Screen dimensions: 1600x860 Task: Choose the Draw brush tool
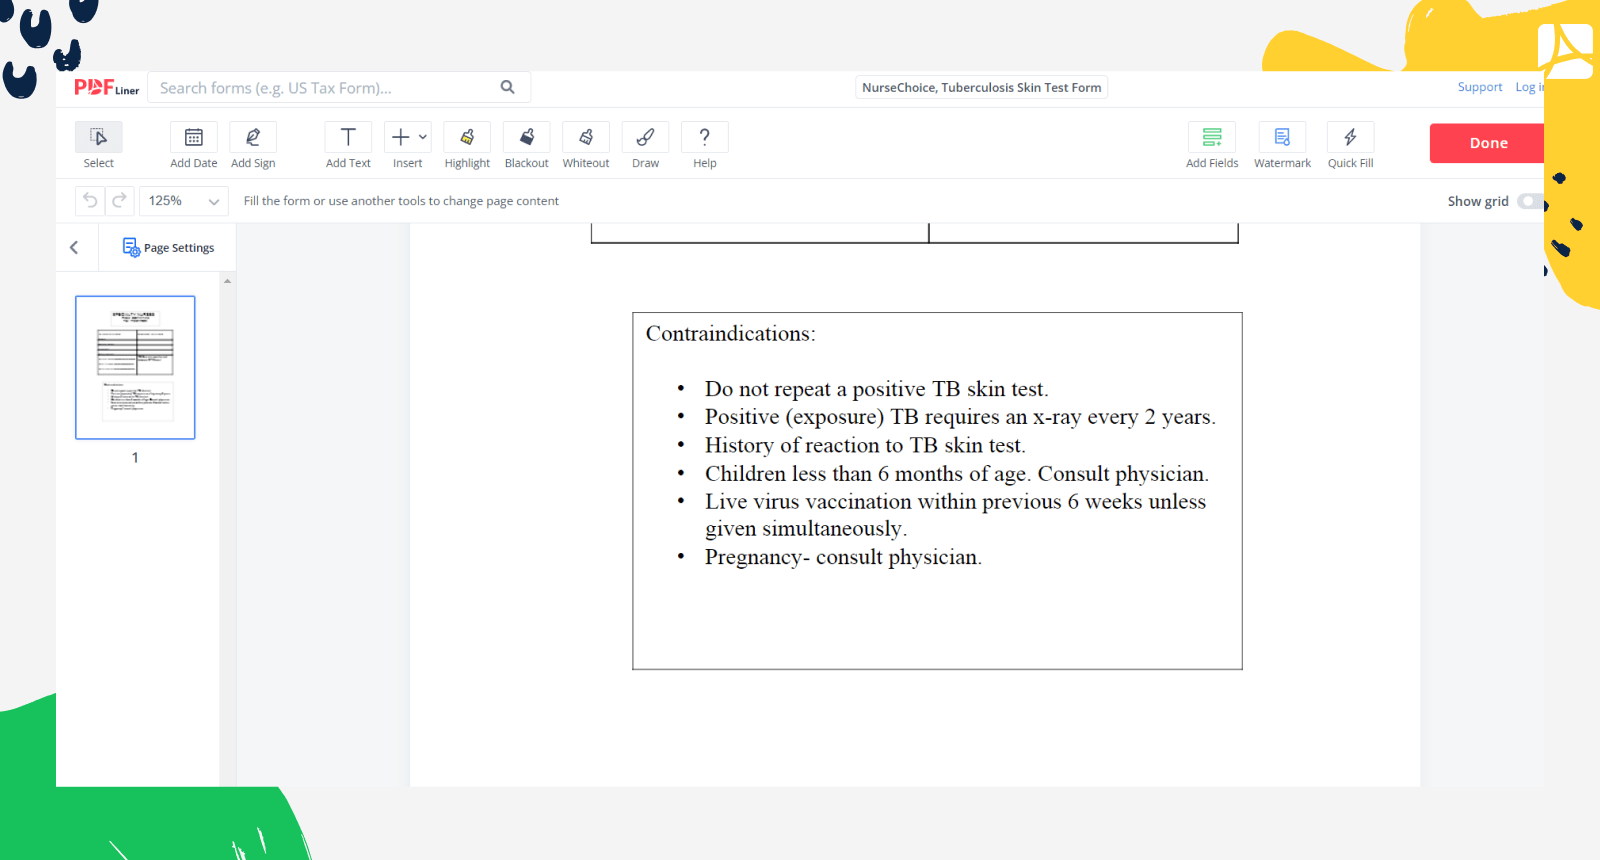click(645, 146)
